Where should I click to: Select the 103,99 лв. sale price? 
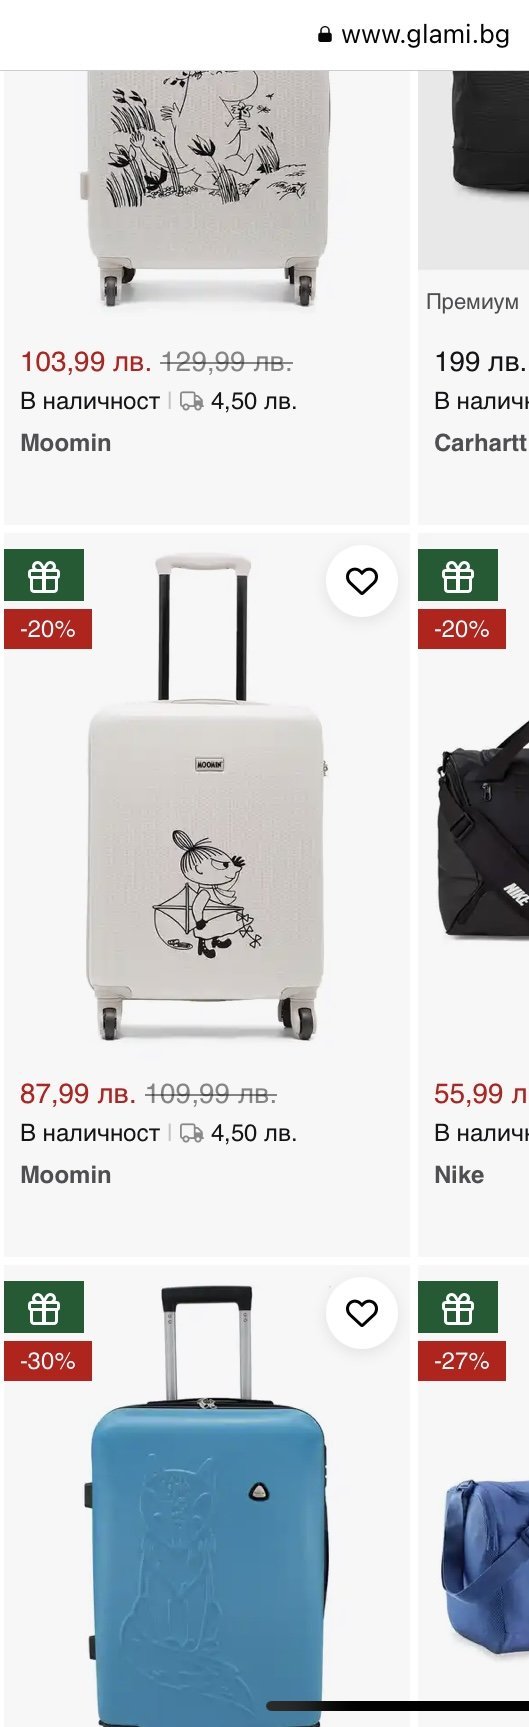pyautogui.click(x=86, y=362)
